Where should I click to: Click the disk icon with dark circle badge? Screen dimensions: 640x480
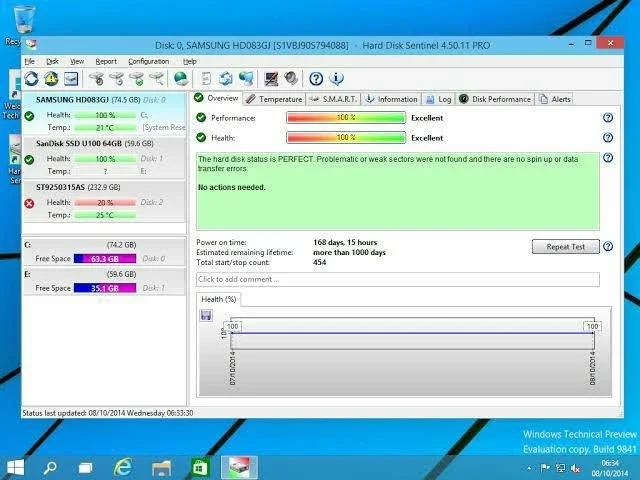[x=97, y=78]
